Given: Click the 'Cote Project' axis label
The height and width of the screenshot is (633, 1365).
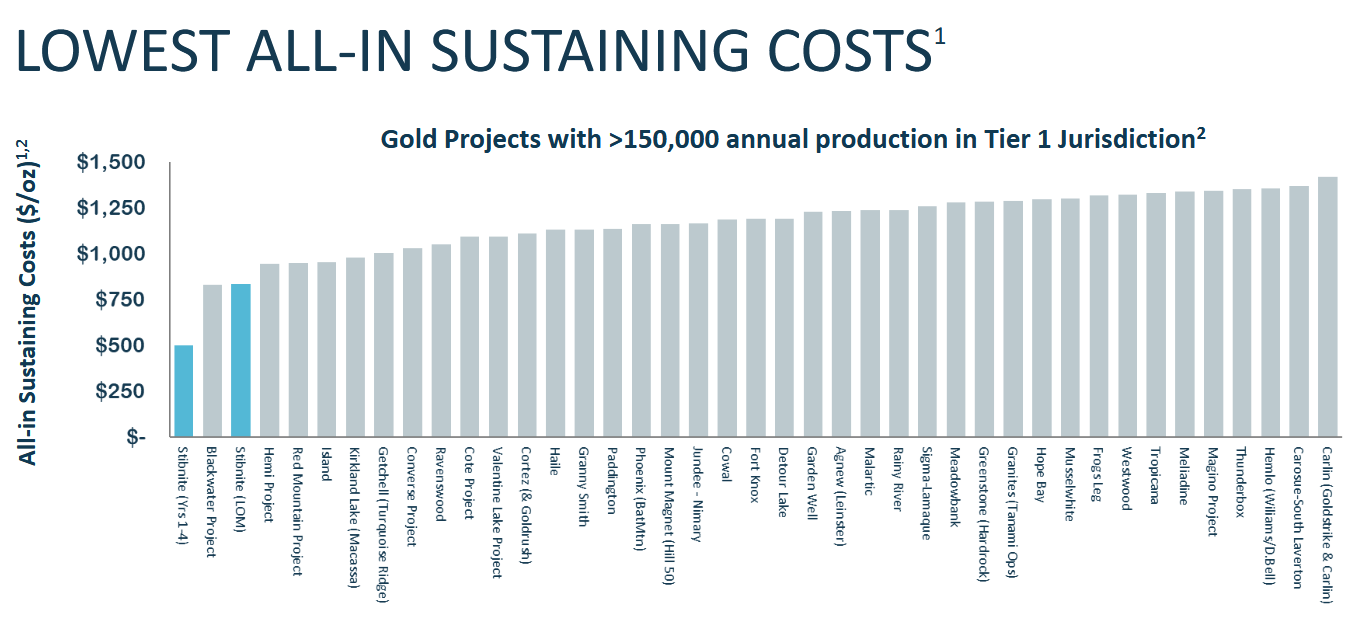Looking at the screenshot, I should (469, 482).
